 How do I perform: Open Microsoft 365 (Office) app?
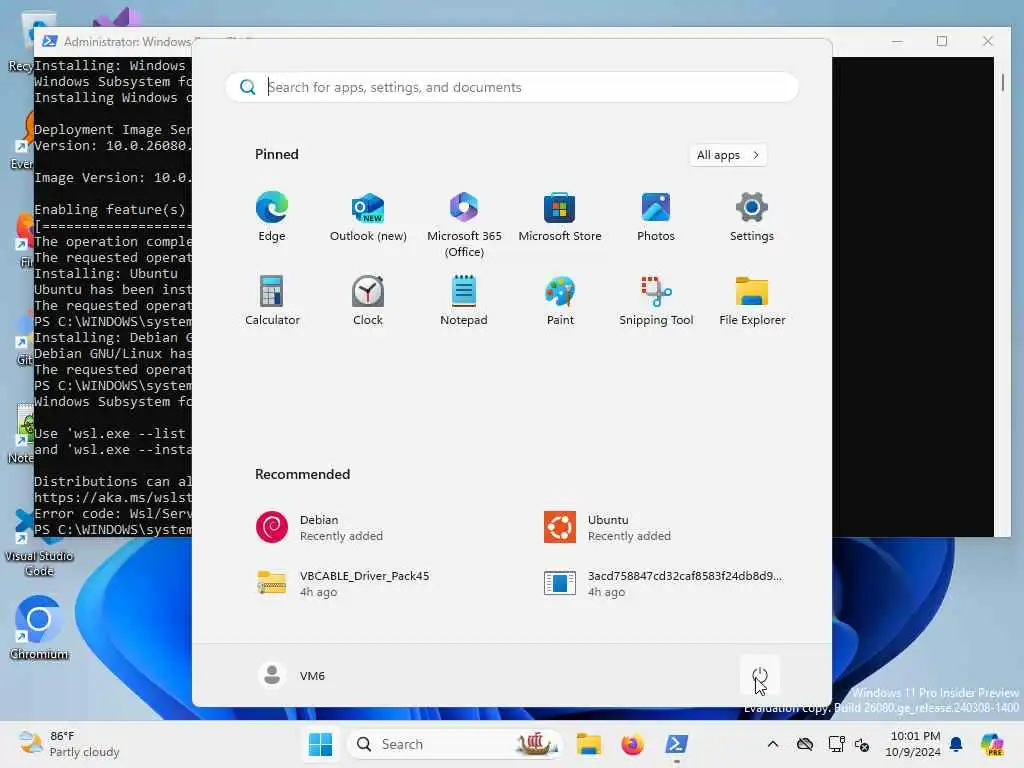pyautogui.click(x=464, y=225)
